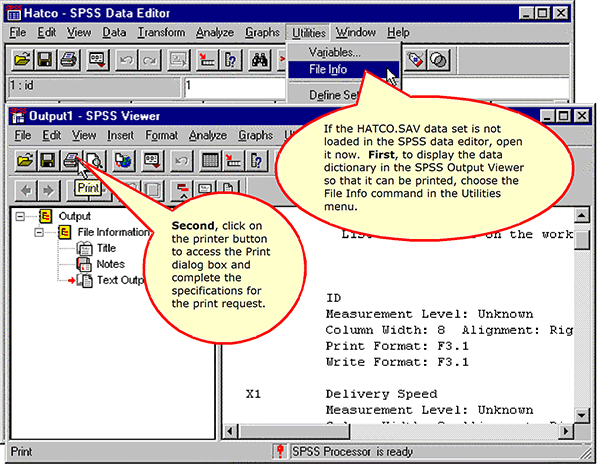Click horizontal scrollbar left arrow in Viewer
Screen dimensions: 600x466
[x=230, y=431]
